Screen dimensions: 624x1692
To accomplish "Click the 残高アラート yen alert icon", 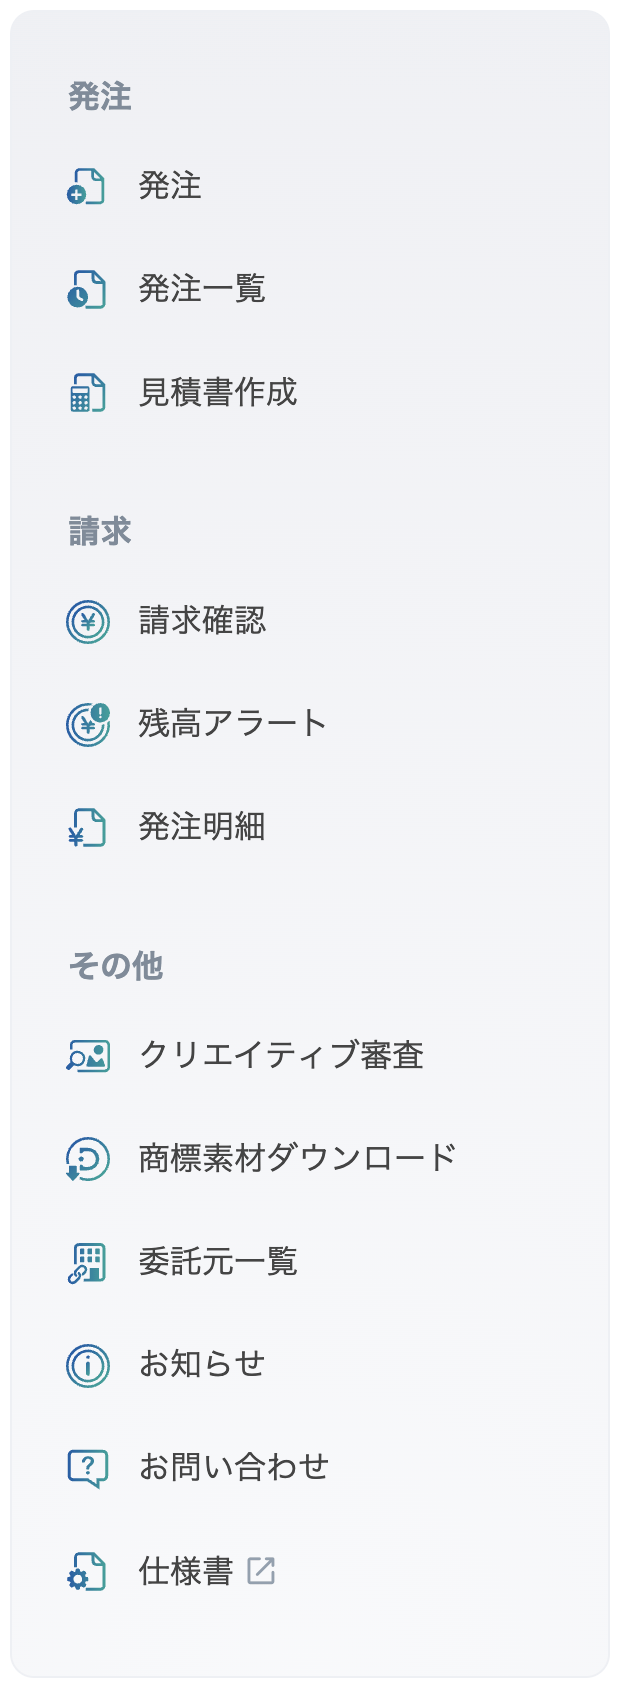I will coord(87,724).
